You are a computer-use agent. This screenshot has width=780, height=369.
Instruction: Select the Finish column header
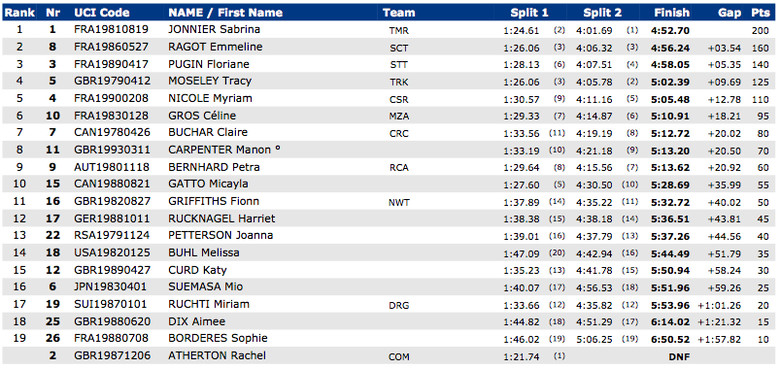pos(672,12)
